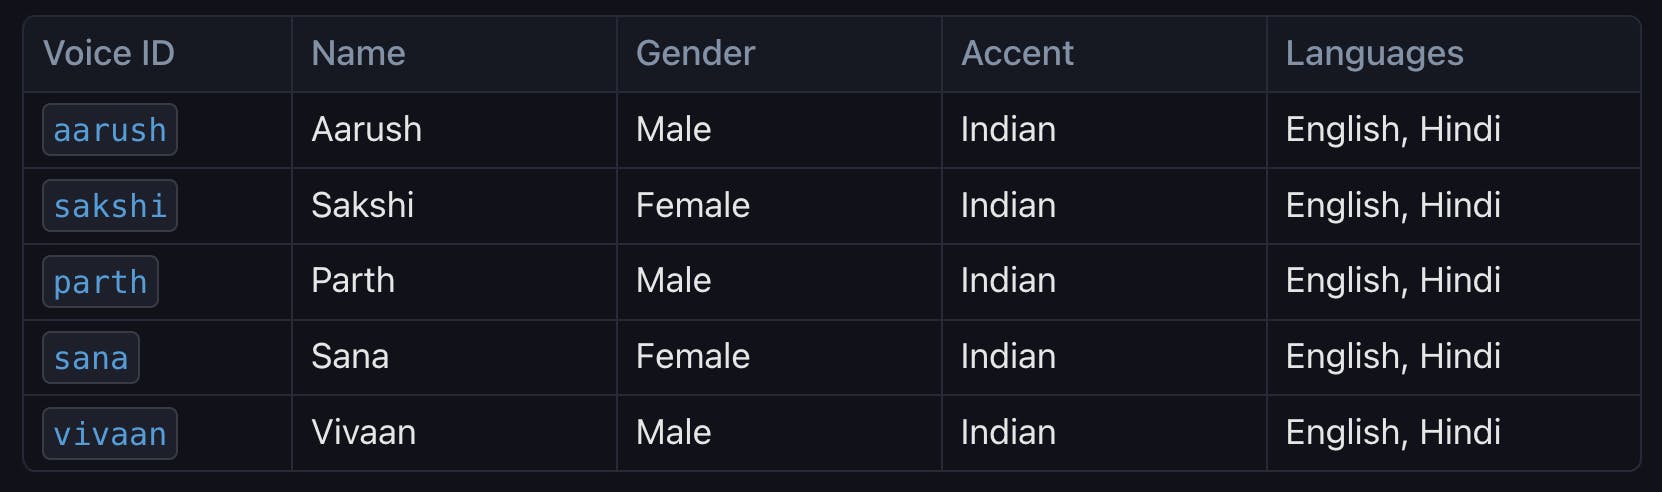Click the sakshi voice ID code tag
The image size is (1662, 492).
[x=110, y=206]
